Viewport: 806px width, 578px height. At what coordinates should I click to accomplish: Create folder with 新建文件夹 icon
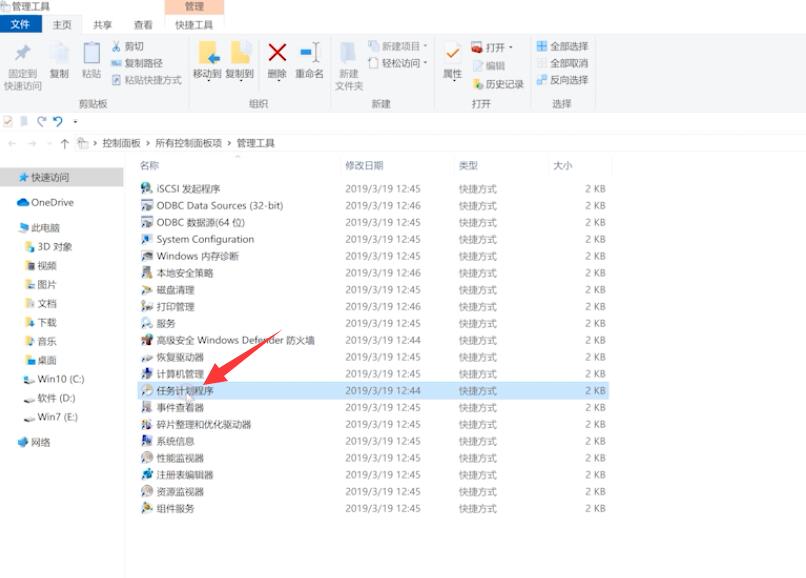tap(346, 60)
